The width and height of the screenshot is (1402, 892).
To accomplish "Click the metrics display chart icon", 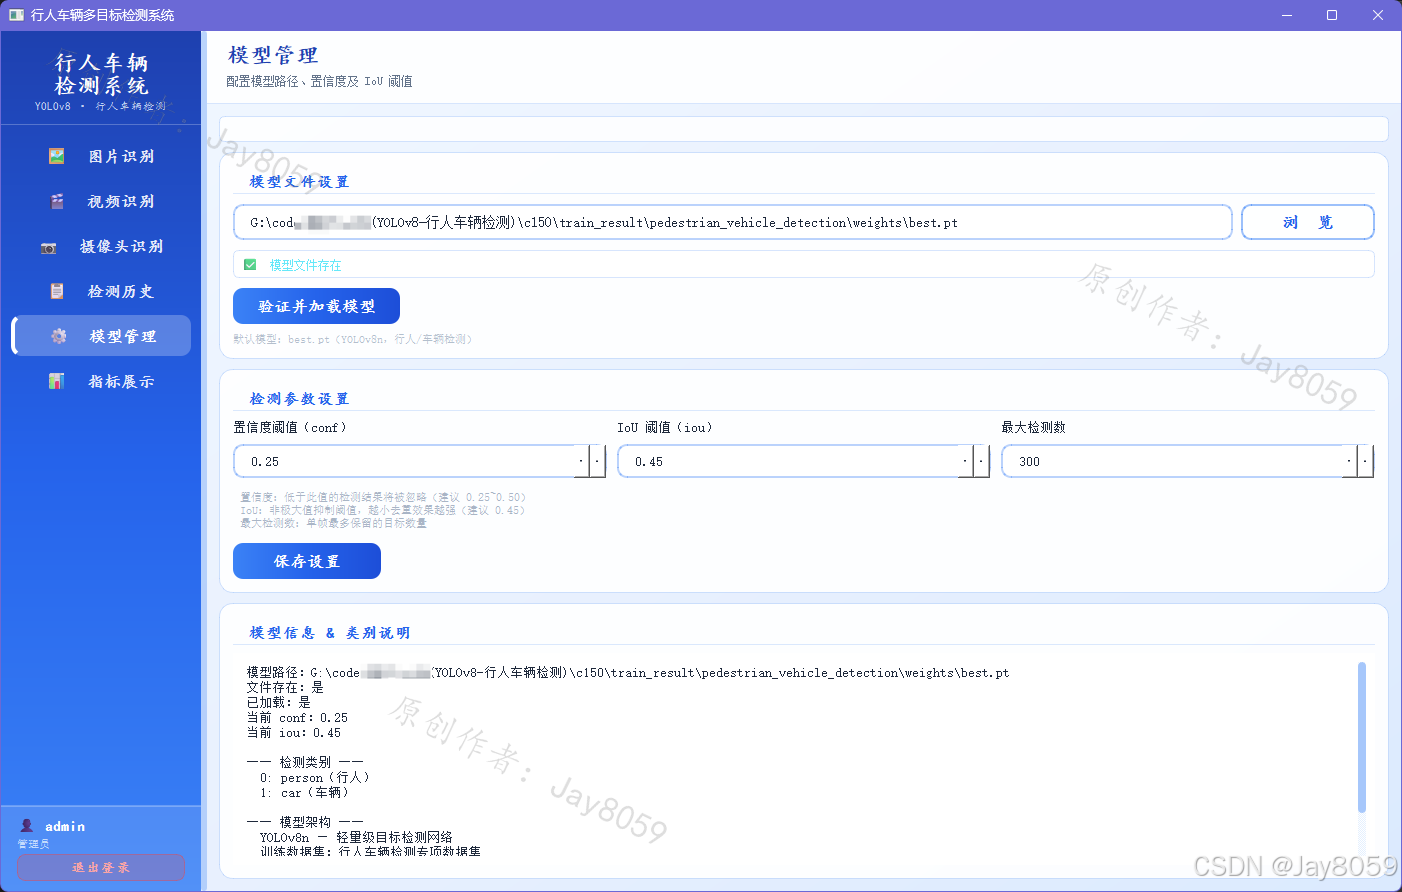I will pos(57,381).
